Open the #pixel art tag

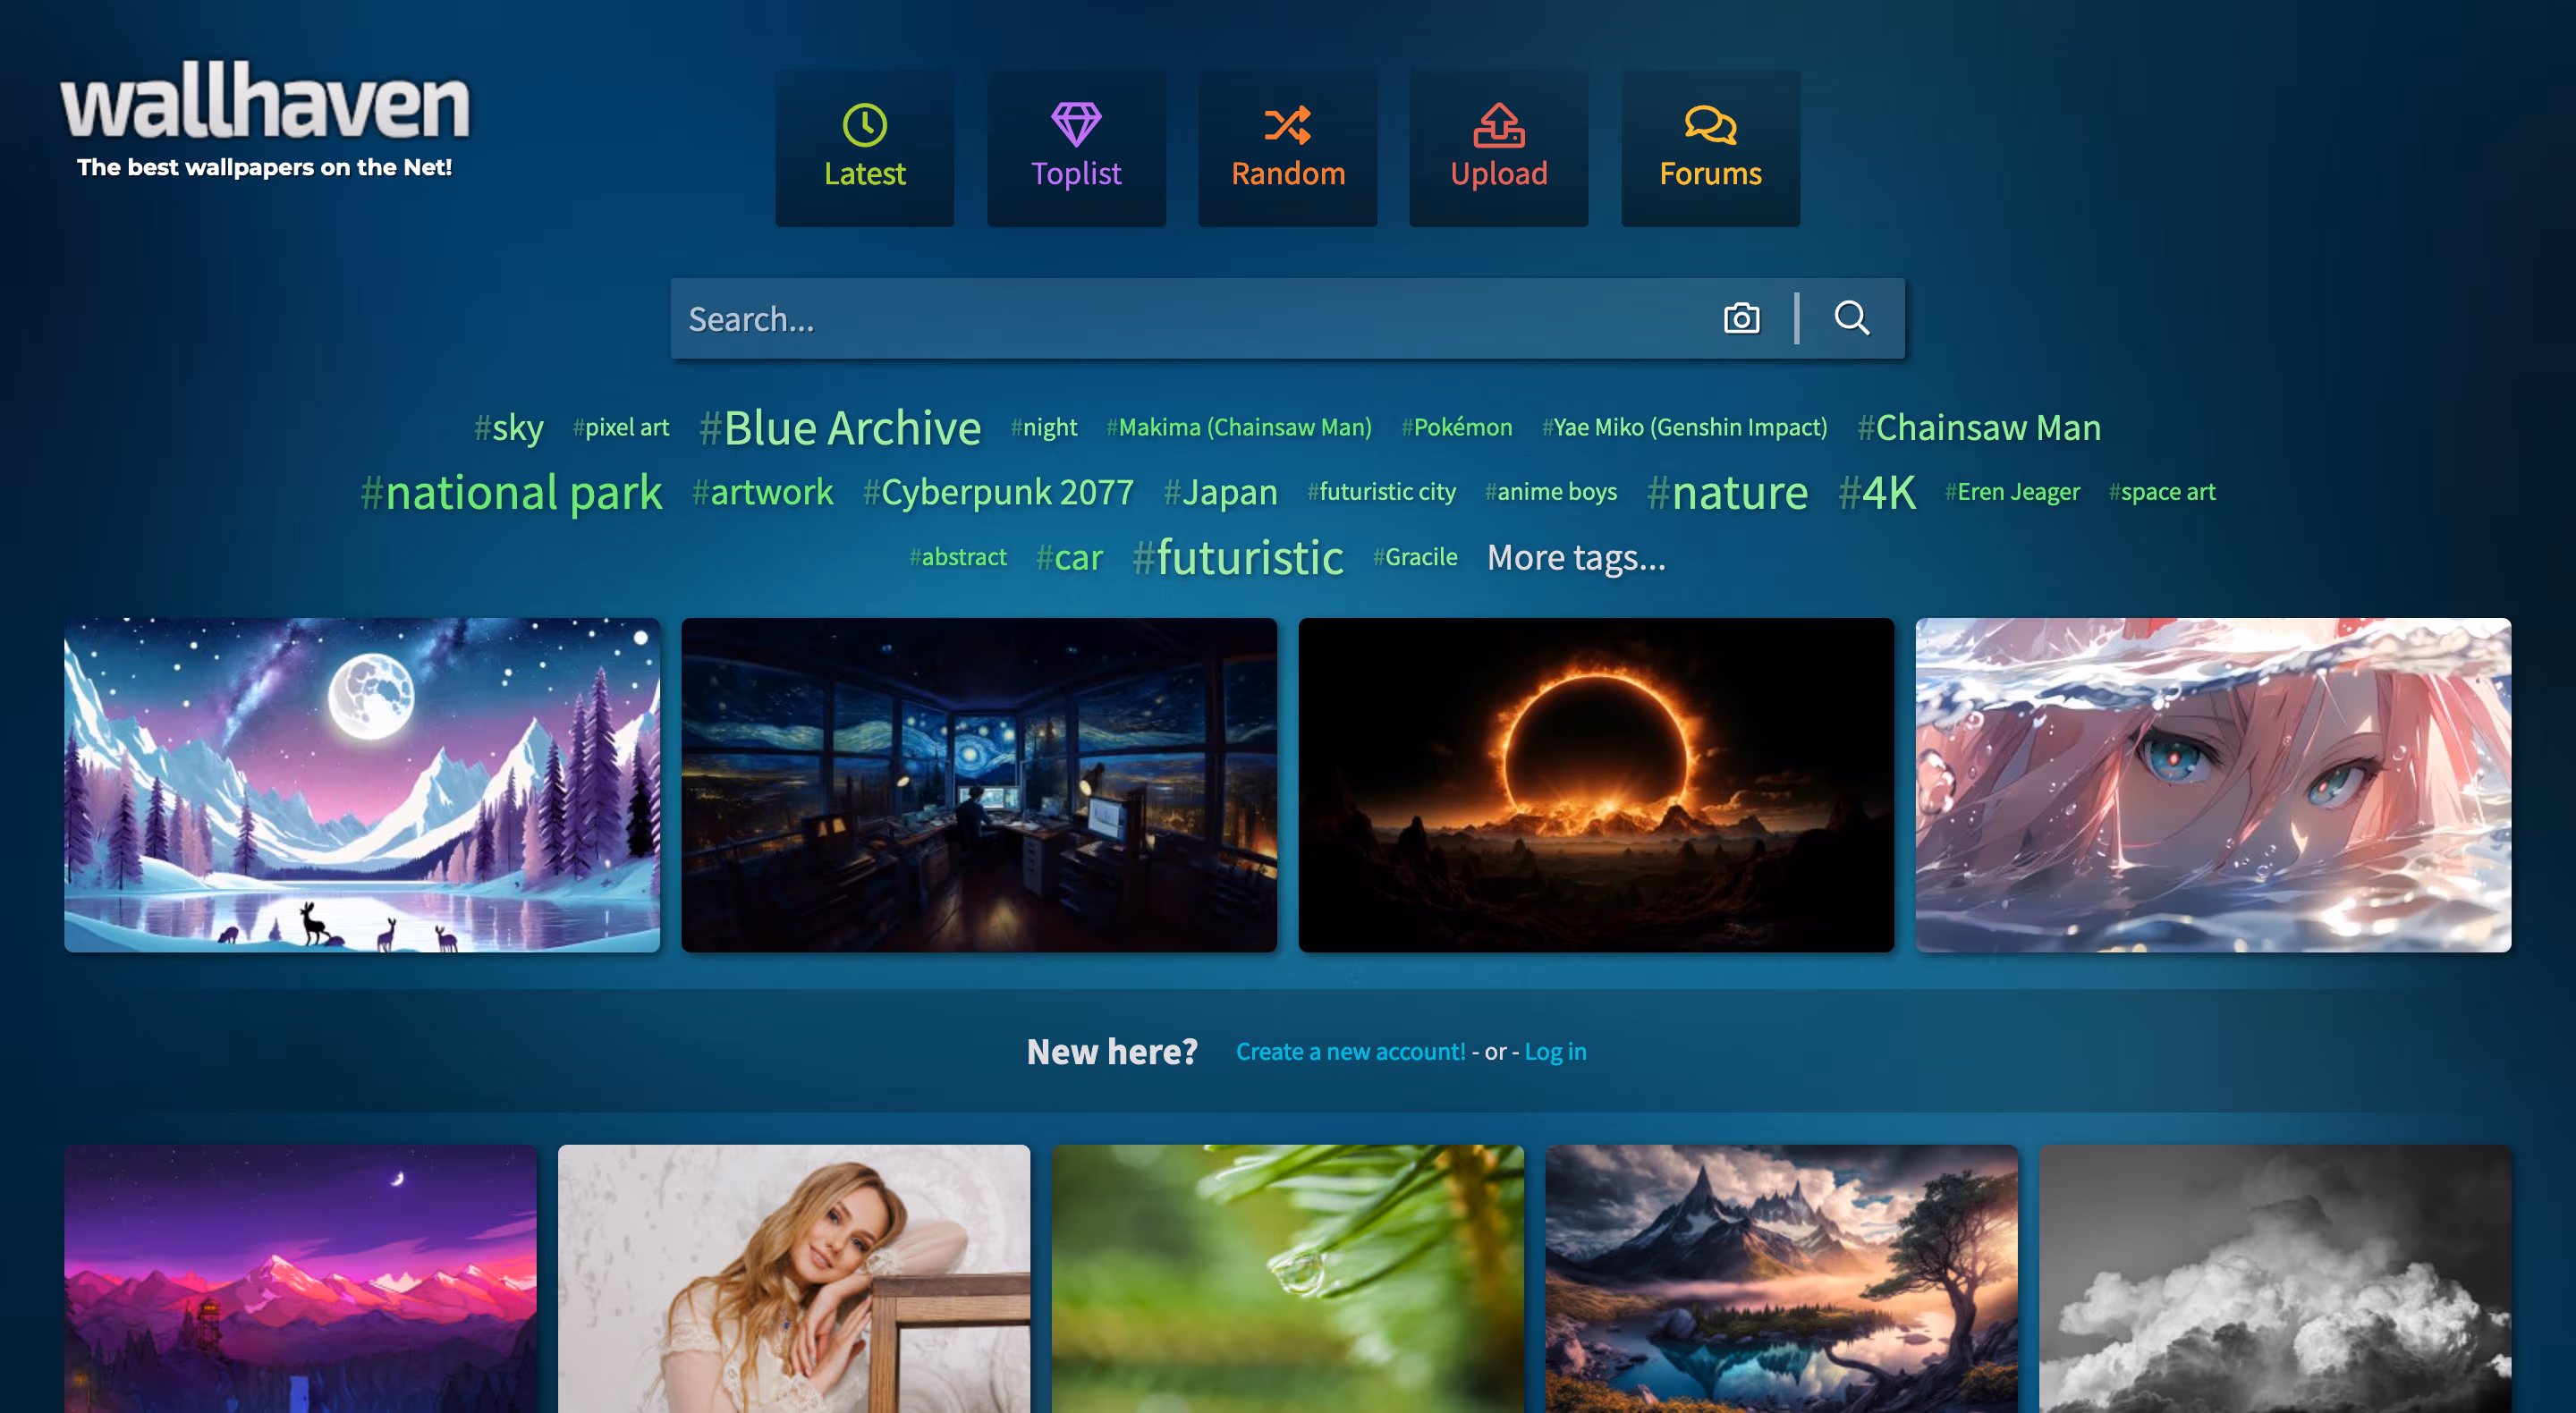[621, 428]
